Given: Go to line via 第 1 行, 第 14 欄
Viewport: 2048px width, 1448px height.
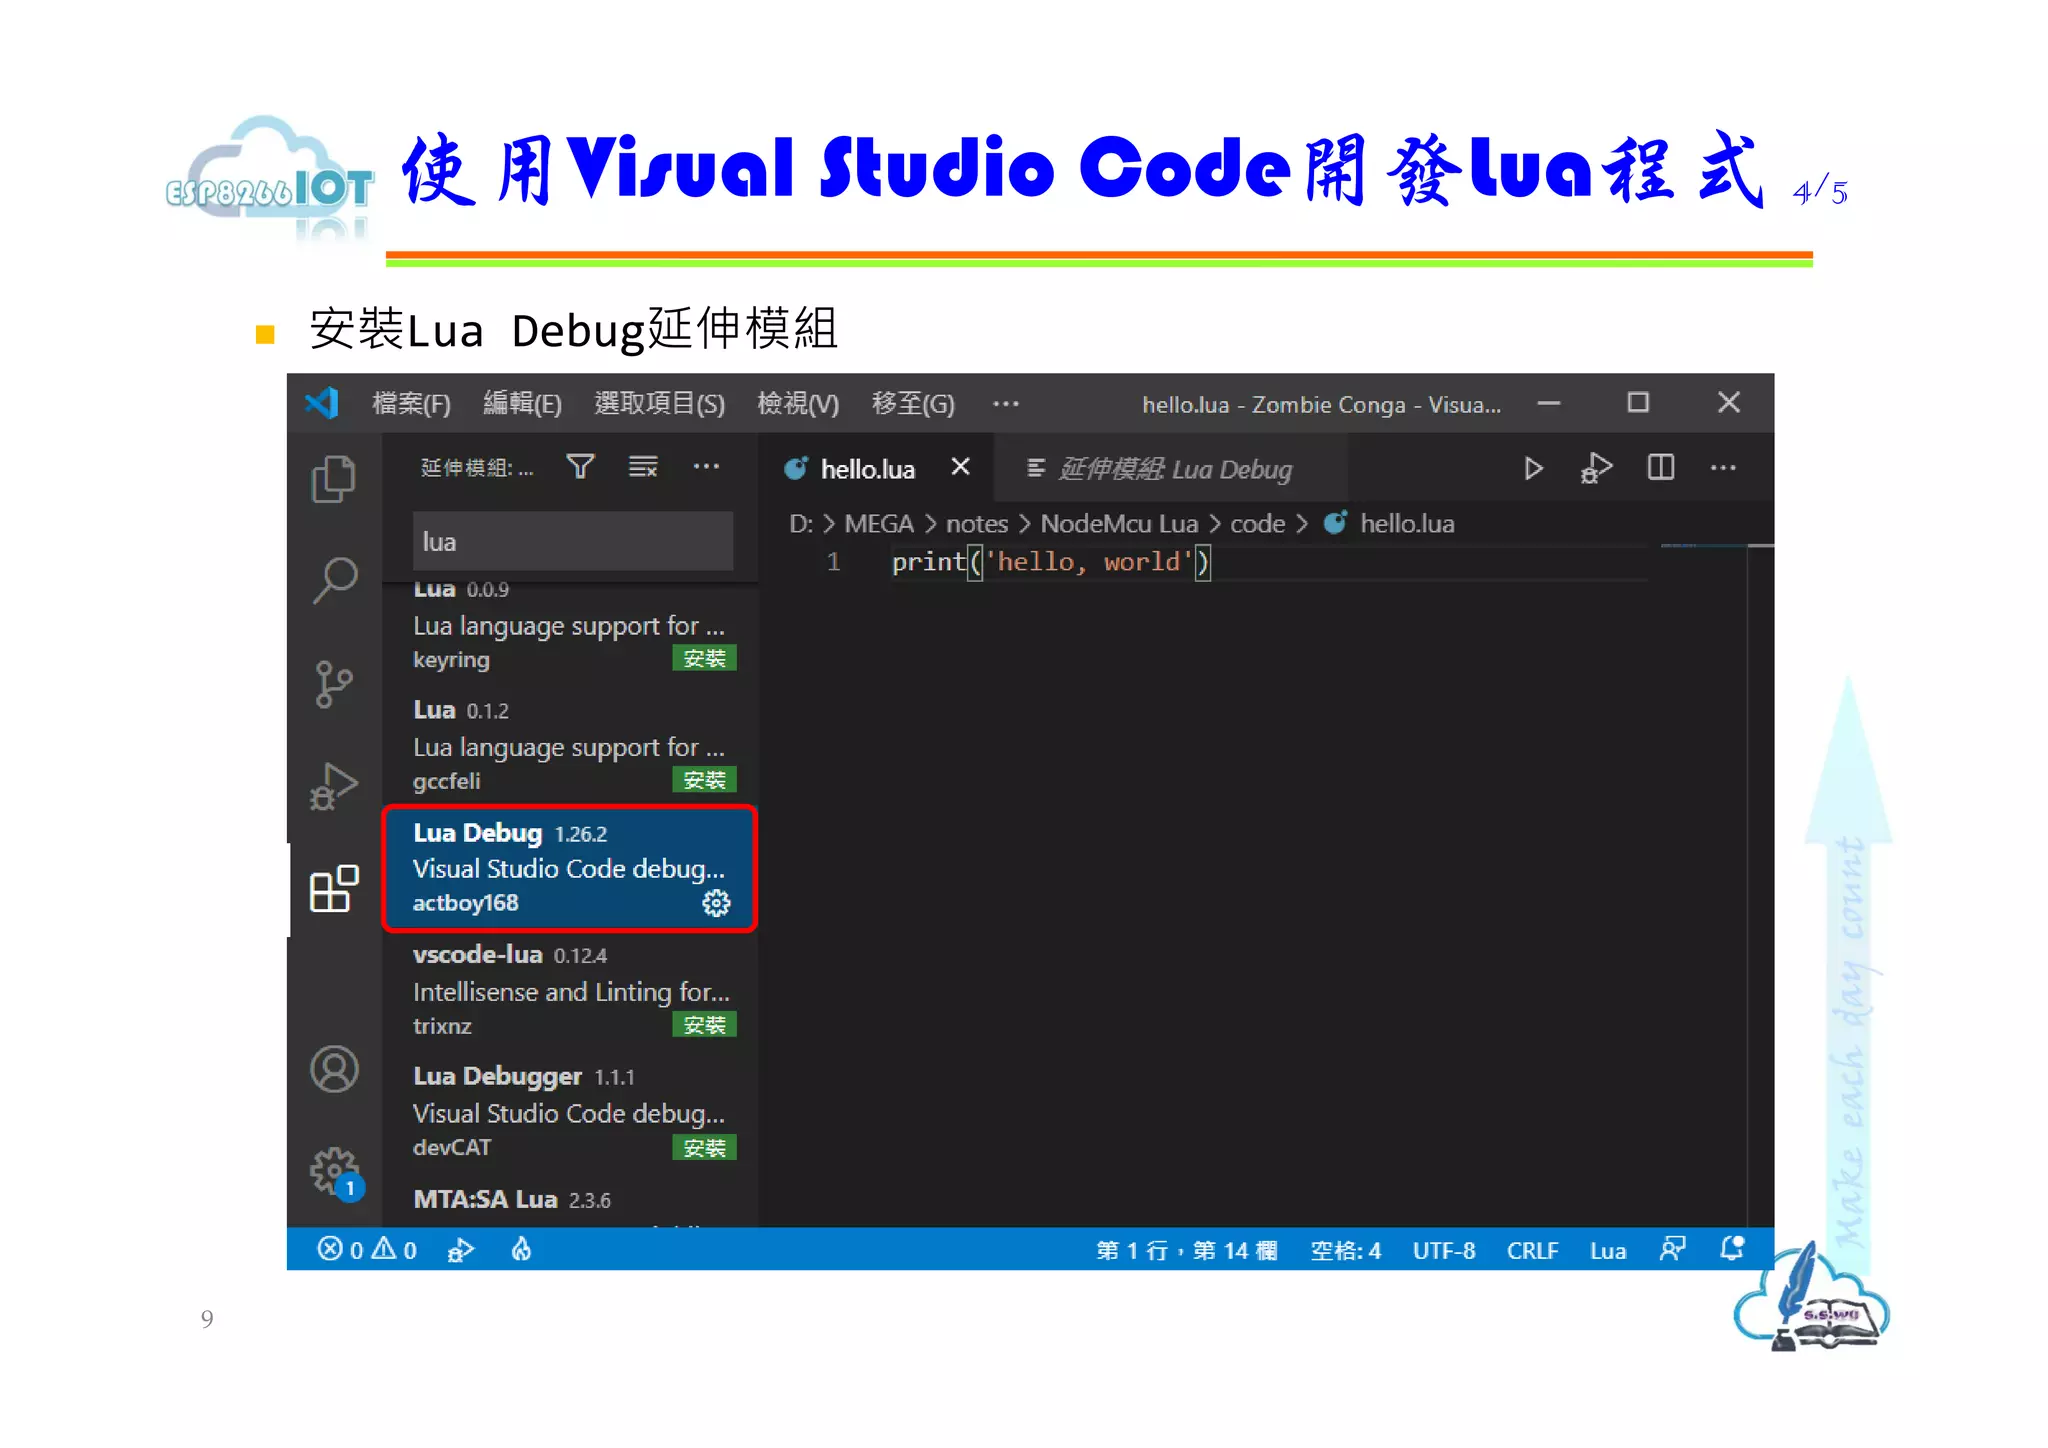Looking at the screenshot, I should coord(1186,1250).
